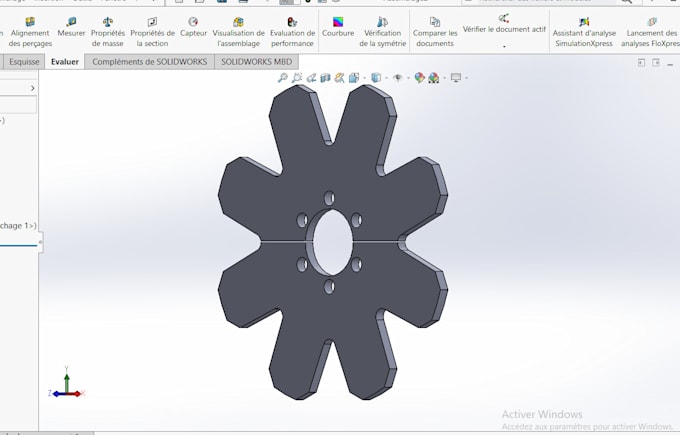This screenshot has width=680, height=435.
Task: Open Dynamic Annotation Views tool
Action: (x=340, y=78)
